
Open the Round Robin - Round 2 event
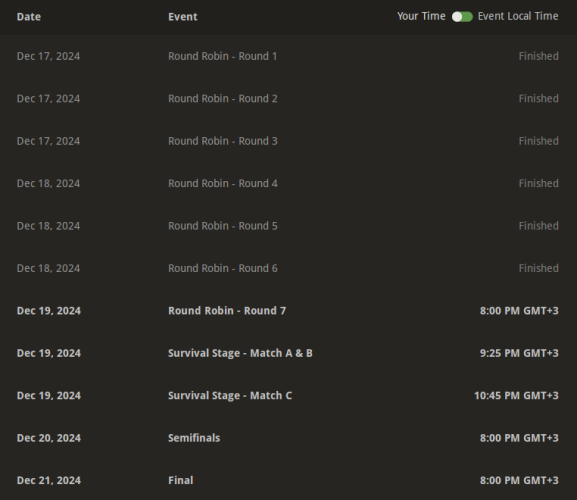(288, 99)
